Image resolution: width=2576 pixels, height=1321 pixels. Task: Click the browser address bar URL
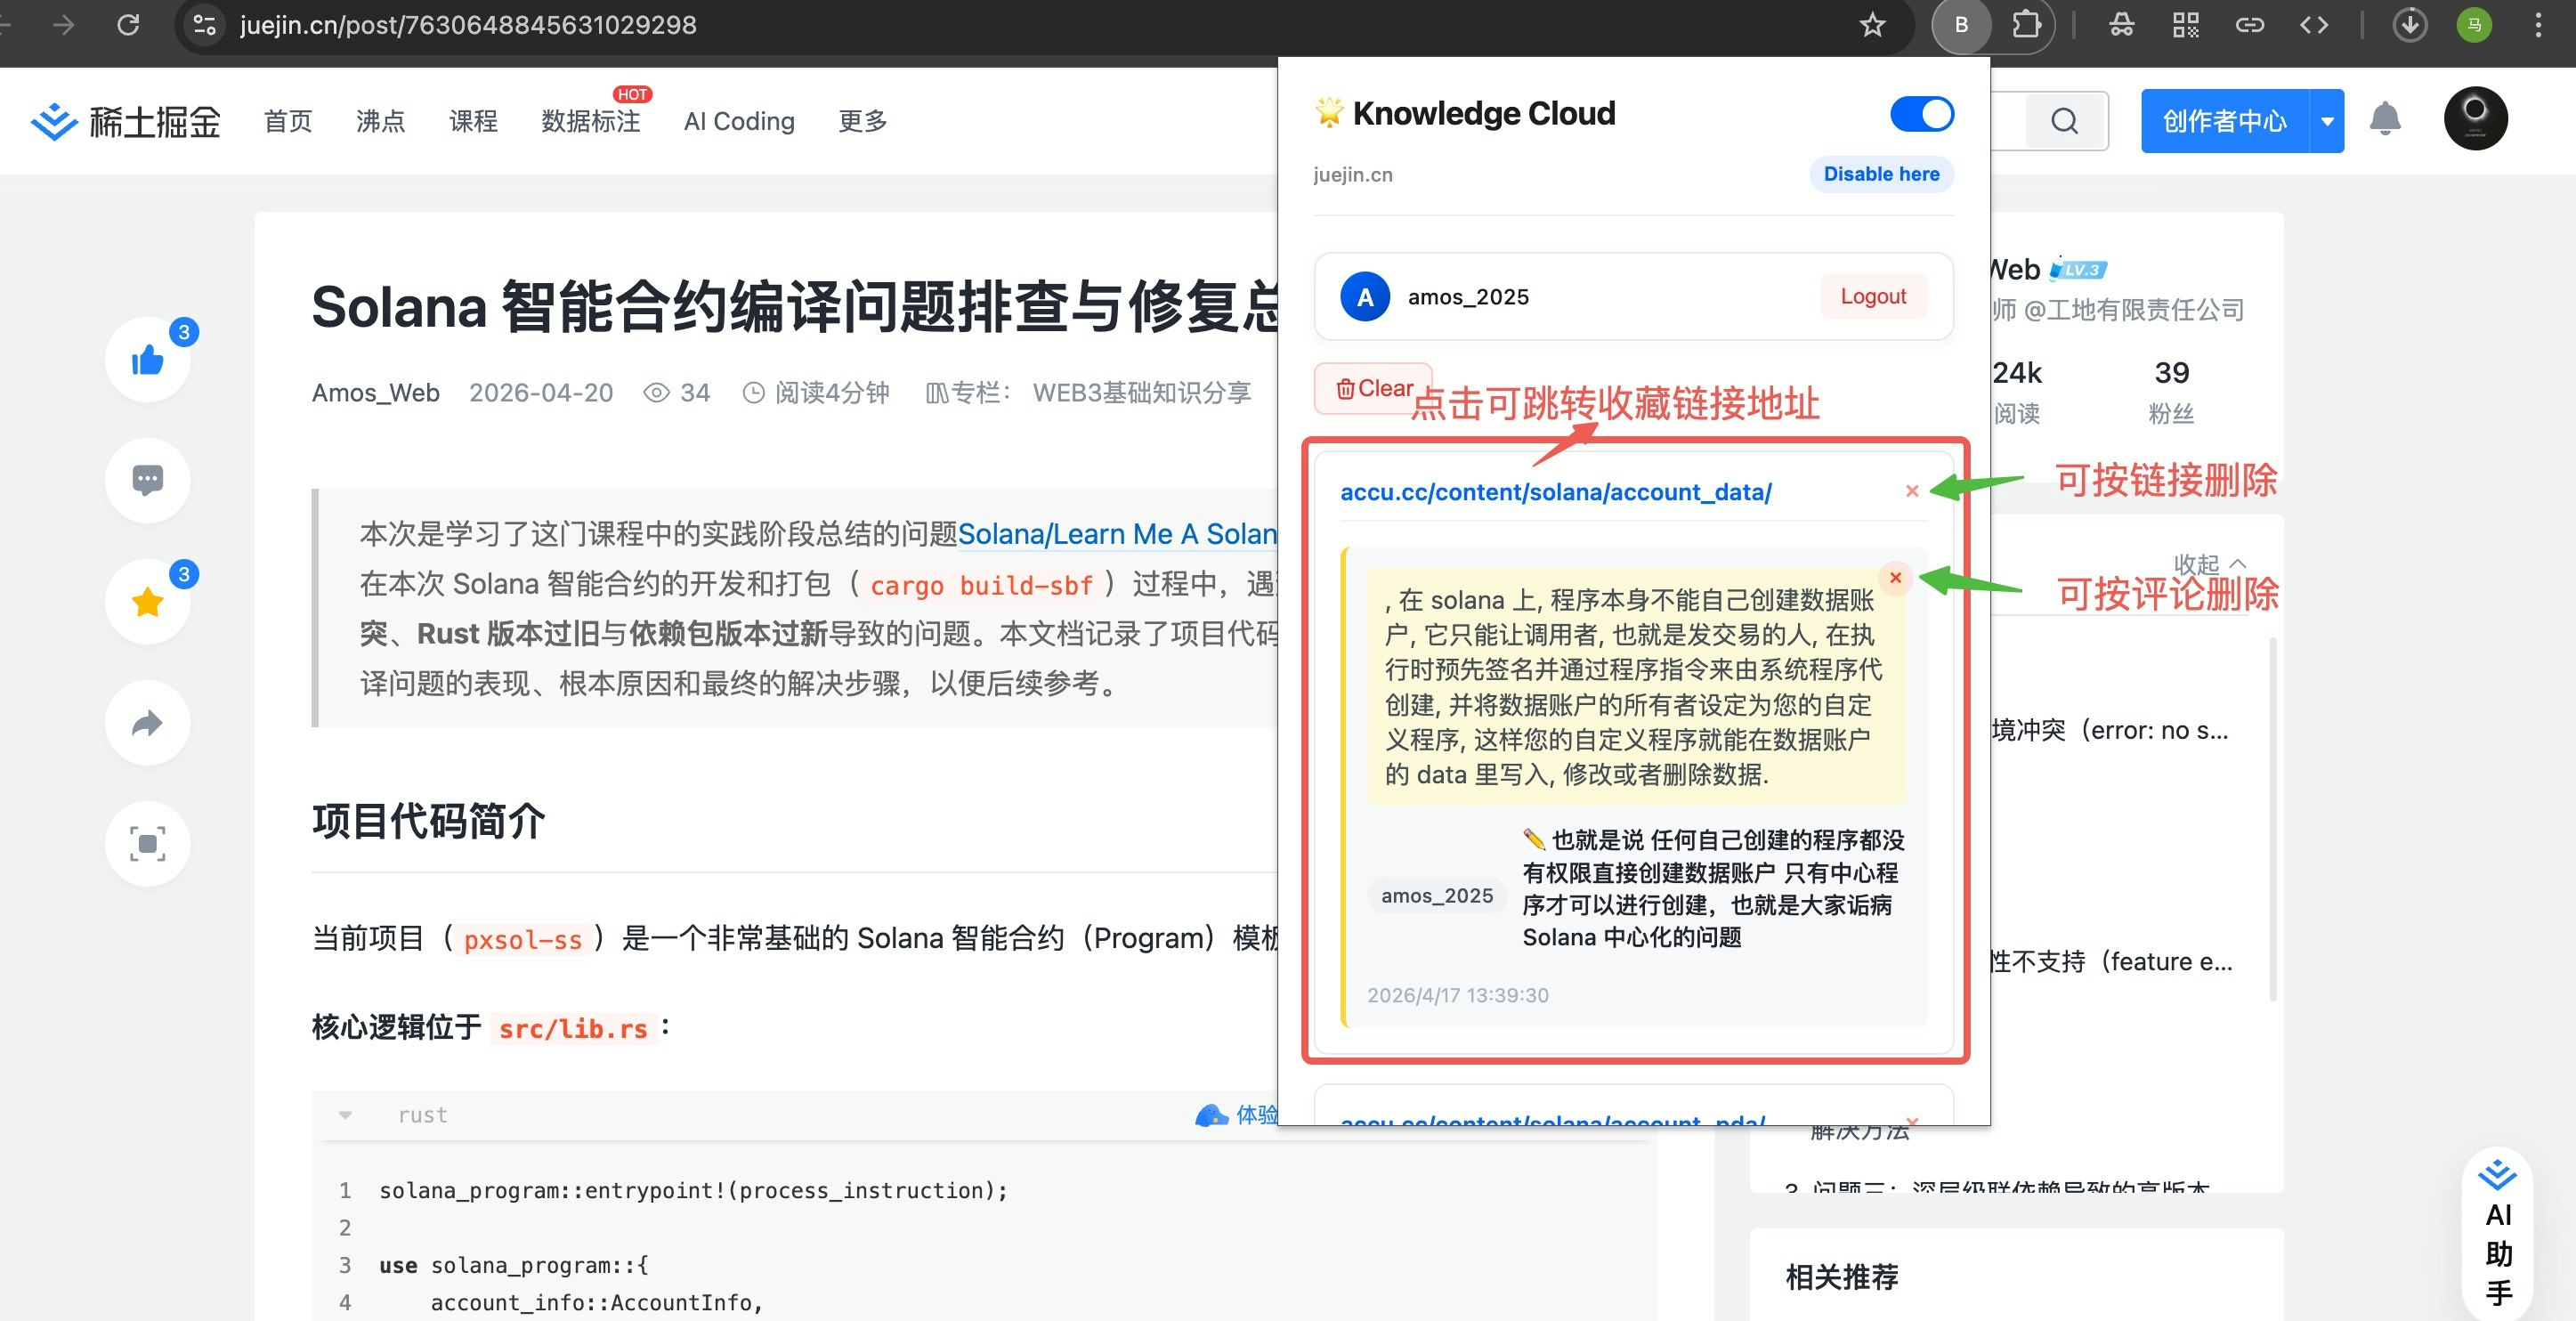pos(468,25)
